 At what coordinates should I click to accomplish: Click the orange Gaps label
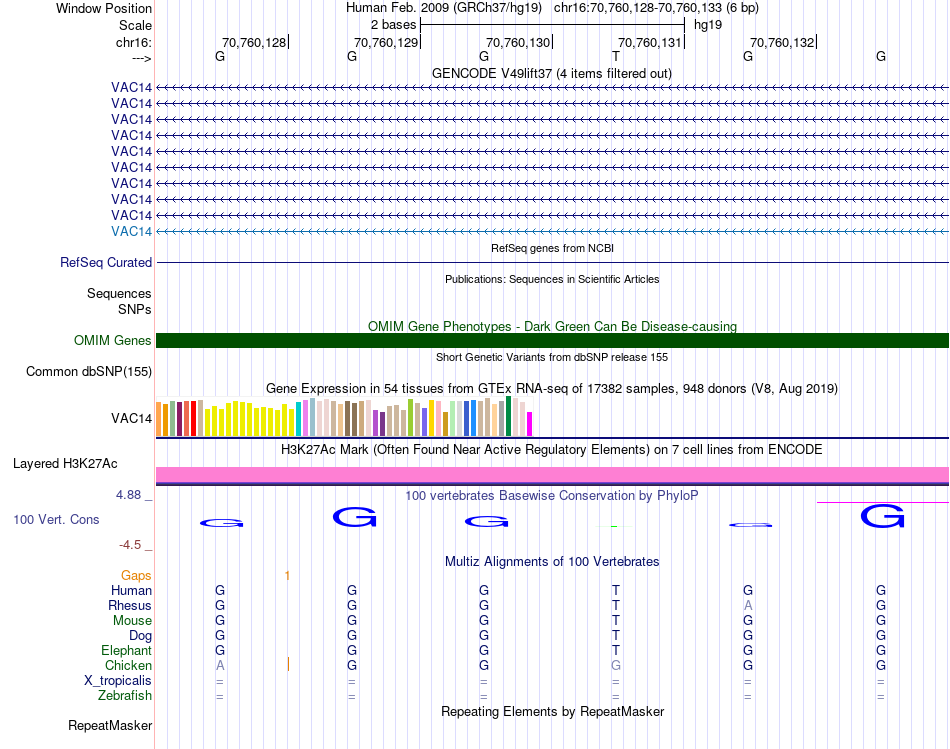136,575
